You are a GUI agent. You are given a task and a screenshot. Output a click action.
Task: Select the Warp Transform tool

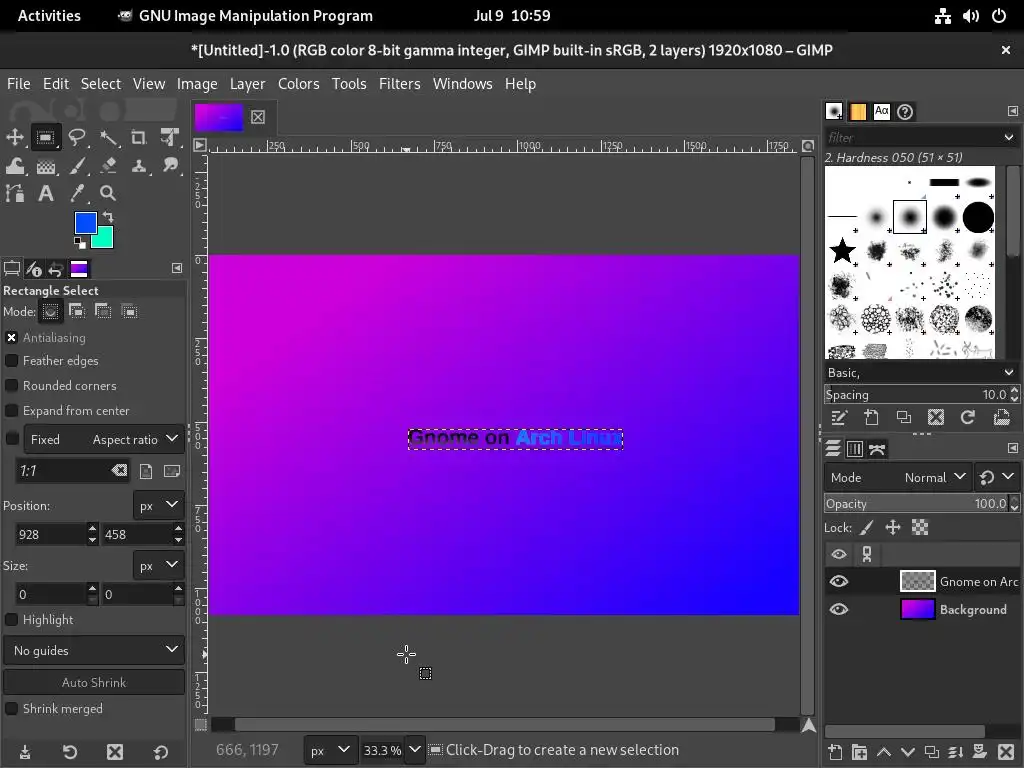coord(14,166)
